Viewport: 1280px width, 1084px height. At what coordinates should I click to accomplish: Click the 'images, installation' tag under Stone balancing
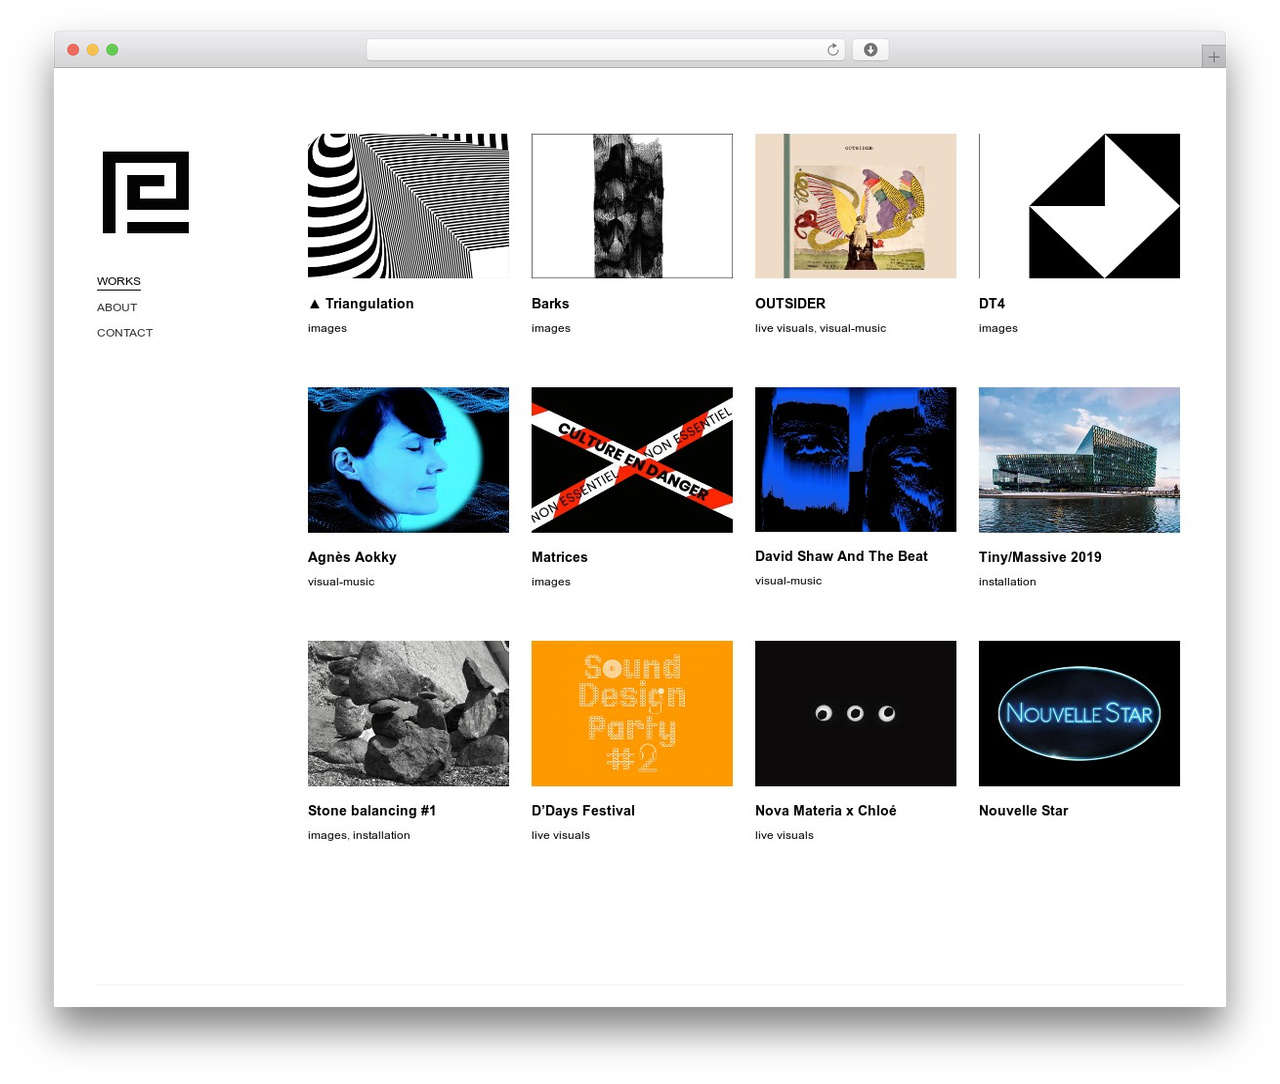click(359, 835)
